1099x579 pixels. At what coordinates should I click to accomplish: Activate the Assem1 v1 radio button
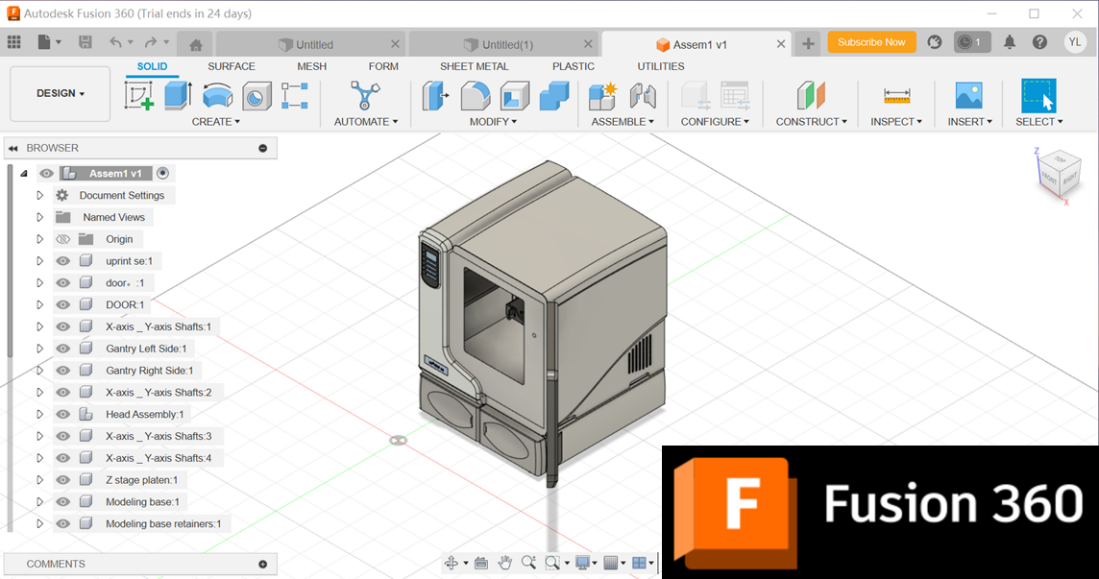point(163,173)
